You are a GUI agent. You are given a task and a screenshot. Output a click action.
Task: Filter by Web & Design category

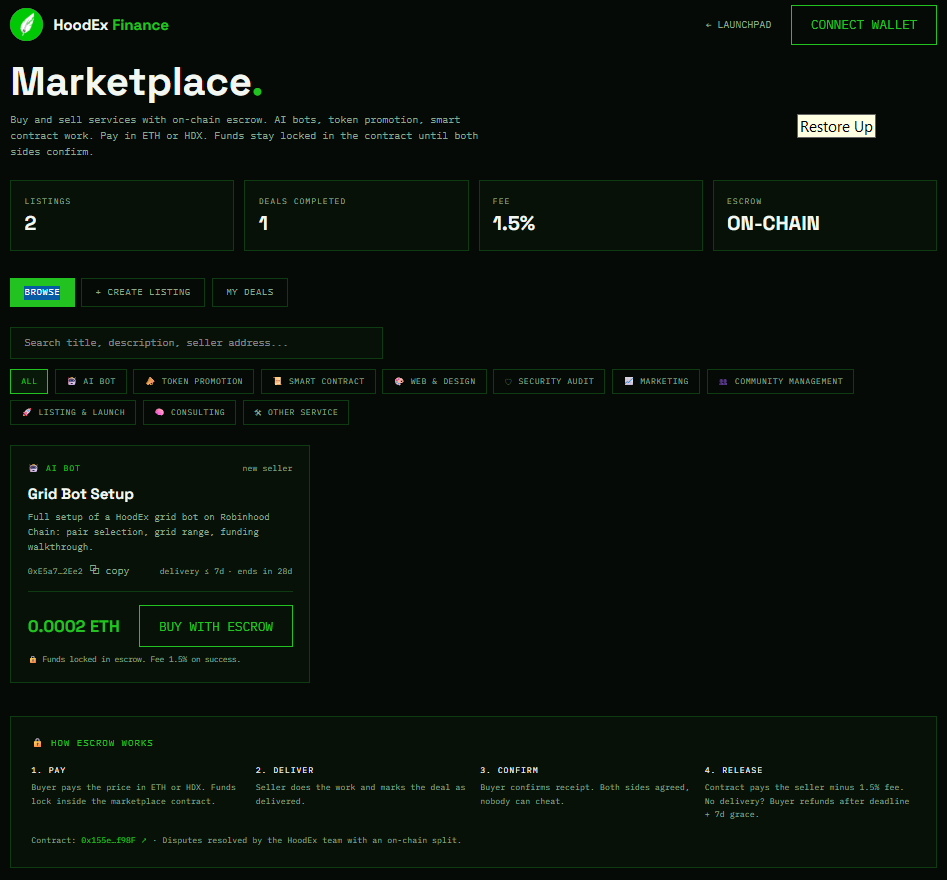coord(434,382)
